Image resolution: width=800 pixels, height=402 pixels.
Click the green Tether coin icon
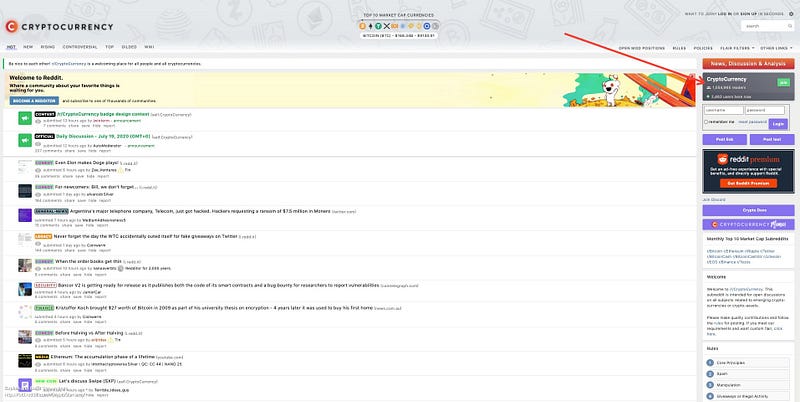(x=379, y=26)
